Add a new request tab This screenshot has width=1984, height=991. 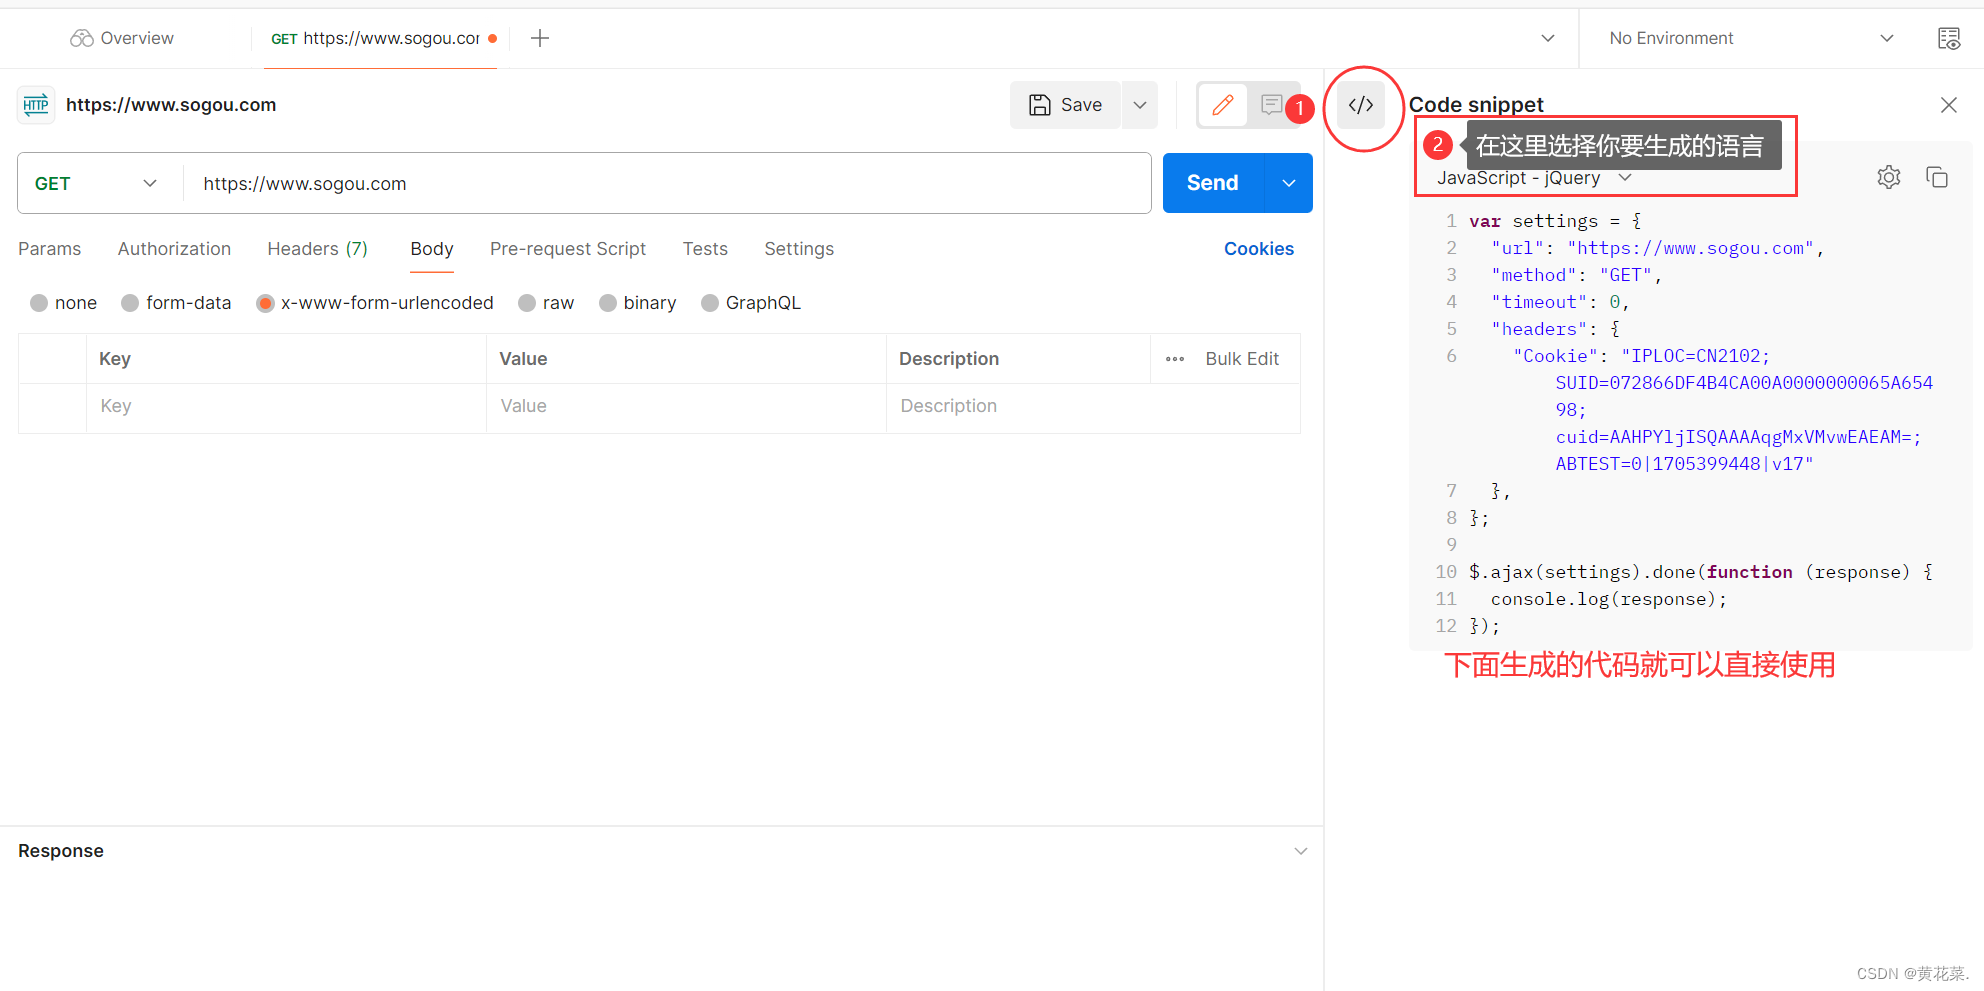pyautogui.click(x=540, y=38)
